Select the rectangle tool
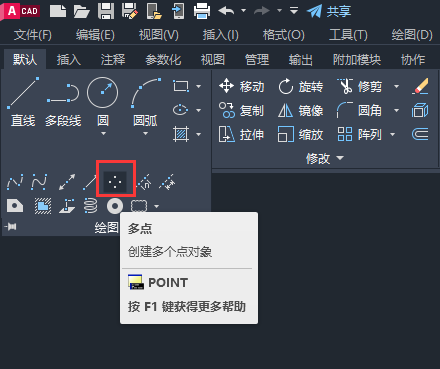The height and width of the screenshot is (369, 440). (181, 86)
